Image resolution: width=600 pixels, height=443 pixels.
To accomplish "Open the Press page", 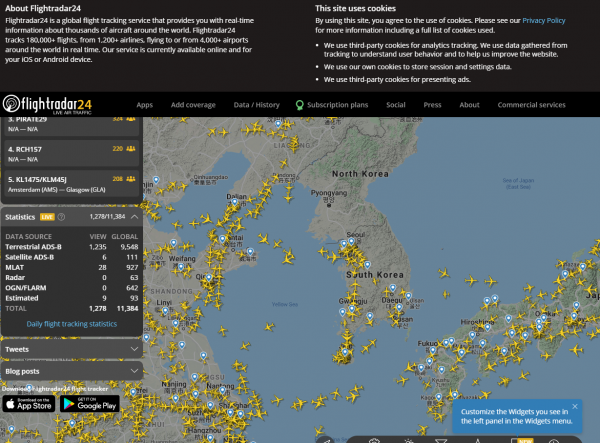I will click(x=432, y=105).
